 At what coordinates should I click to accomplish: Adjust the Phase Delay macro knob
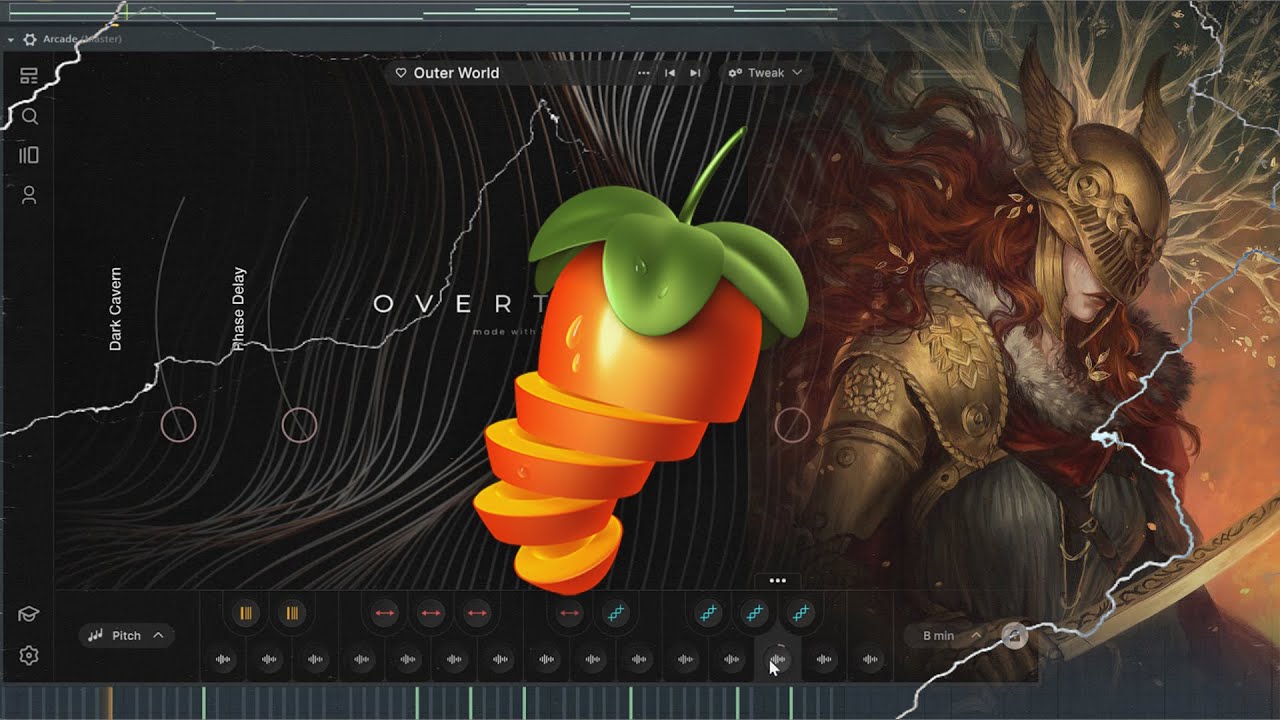[299, 425]
